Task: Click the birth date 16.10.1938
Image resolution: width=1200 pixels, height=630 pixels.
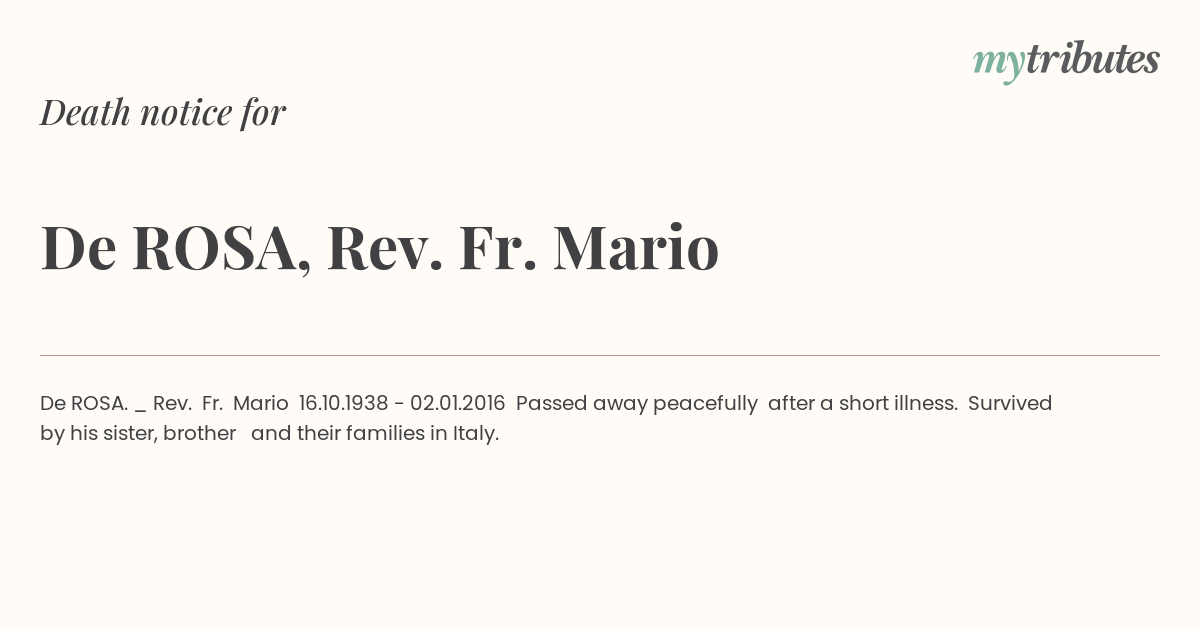Action: tap(343, 403)
